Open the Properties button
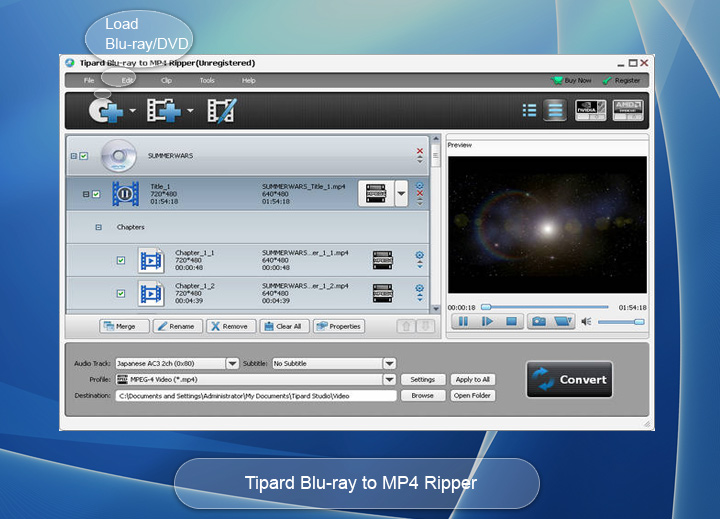 339,326
